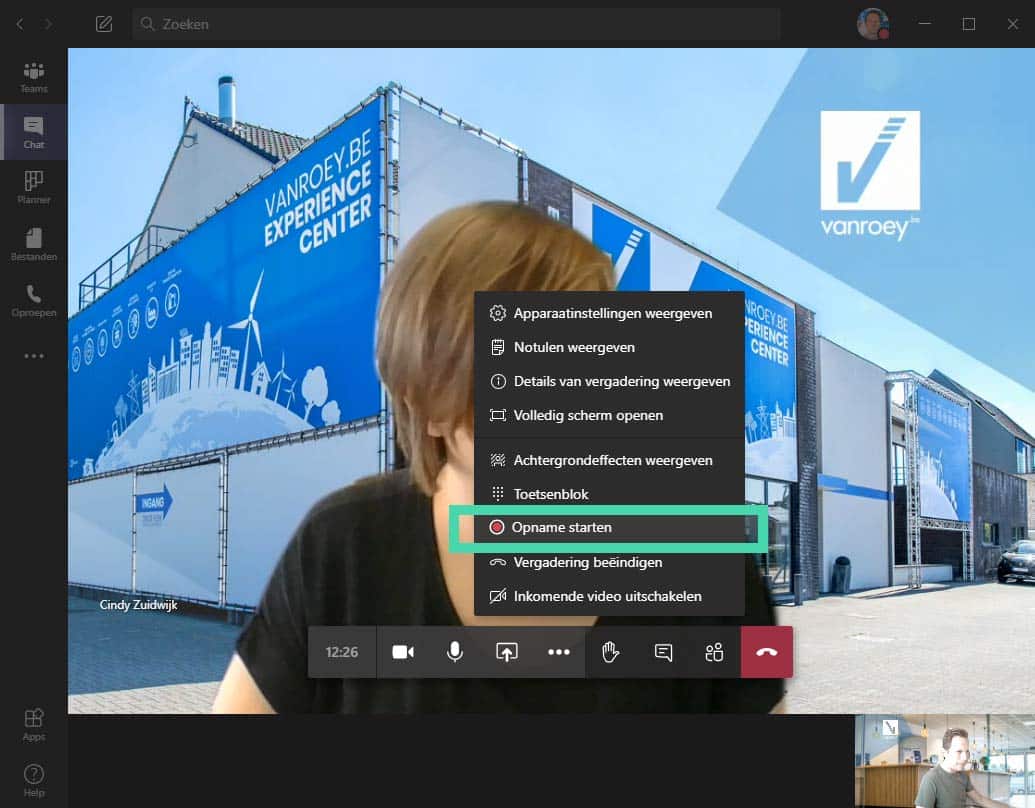This screenshot has height=808, width=1035.
Task: Hang up with the red phone button
Action: coord(766,652)
